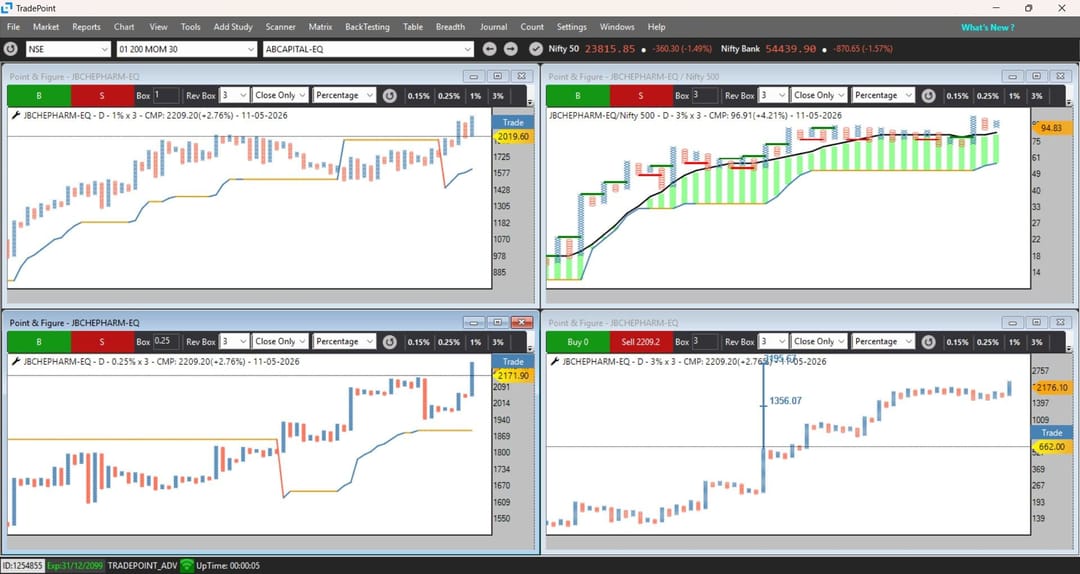Click red S button in top-left chart

(102, 96)
